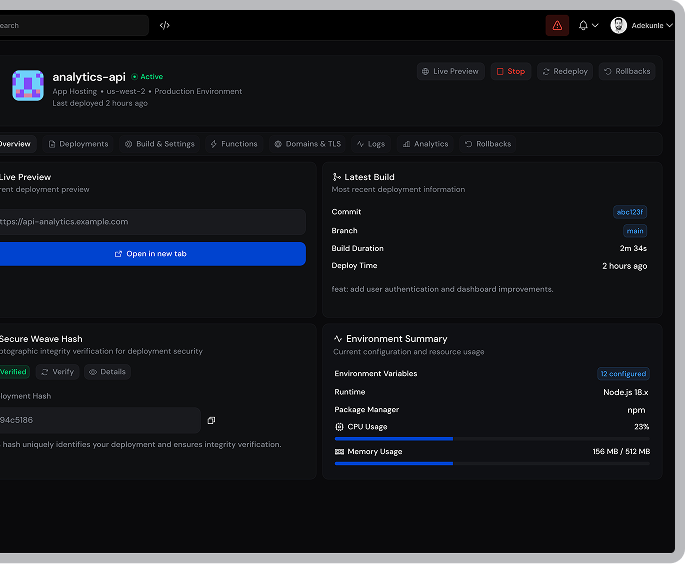Click the analytics-api app avatar icon

click(28, 86)
